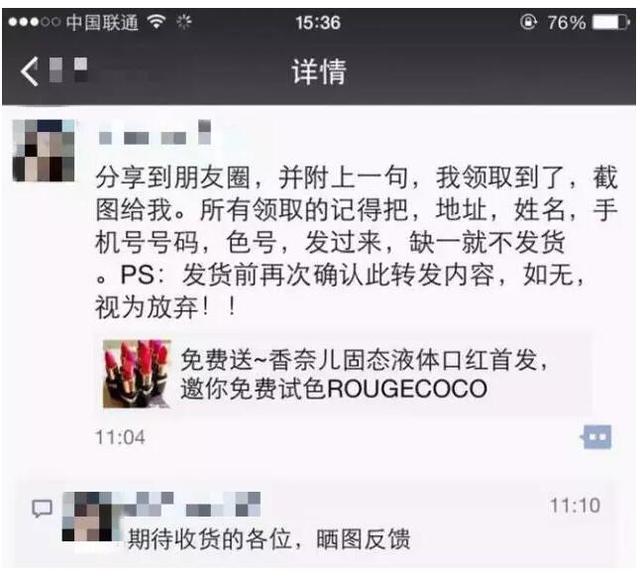Image resolution: width=640 pixels, height=577 pixels.
Task: Tap the commenter's pixelated avatar
Action: (88, 516)
